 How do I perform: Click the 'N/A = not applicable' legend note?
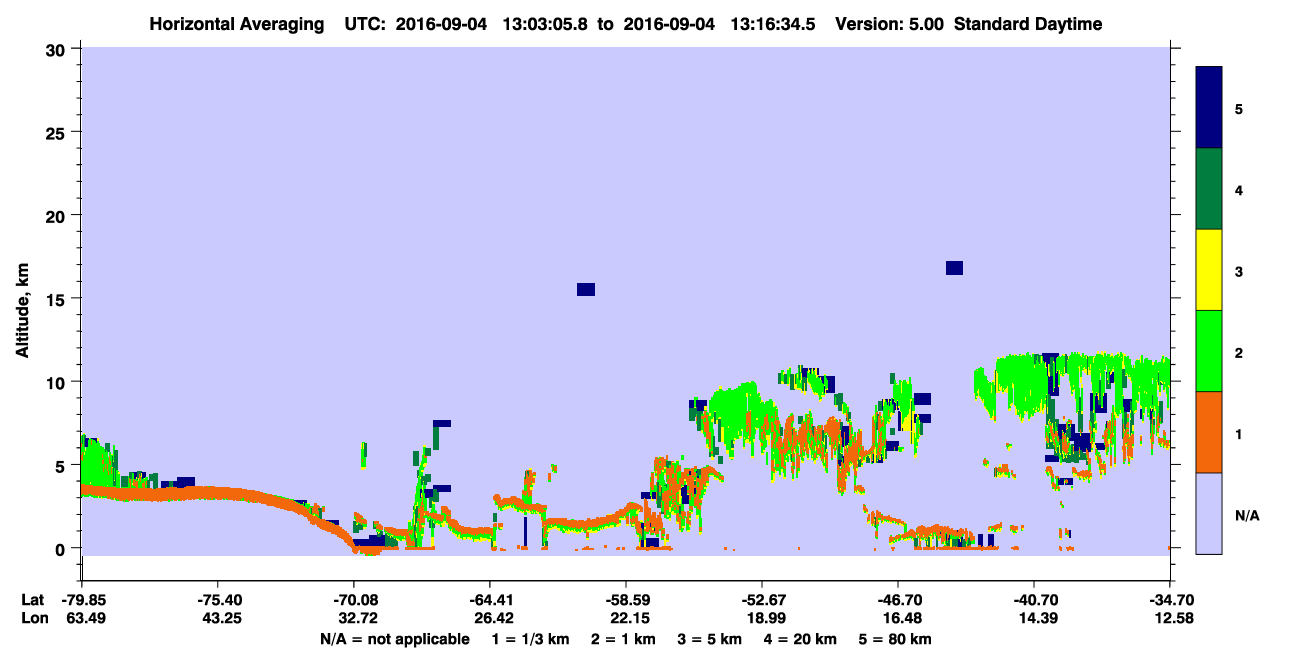point(394,639)
